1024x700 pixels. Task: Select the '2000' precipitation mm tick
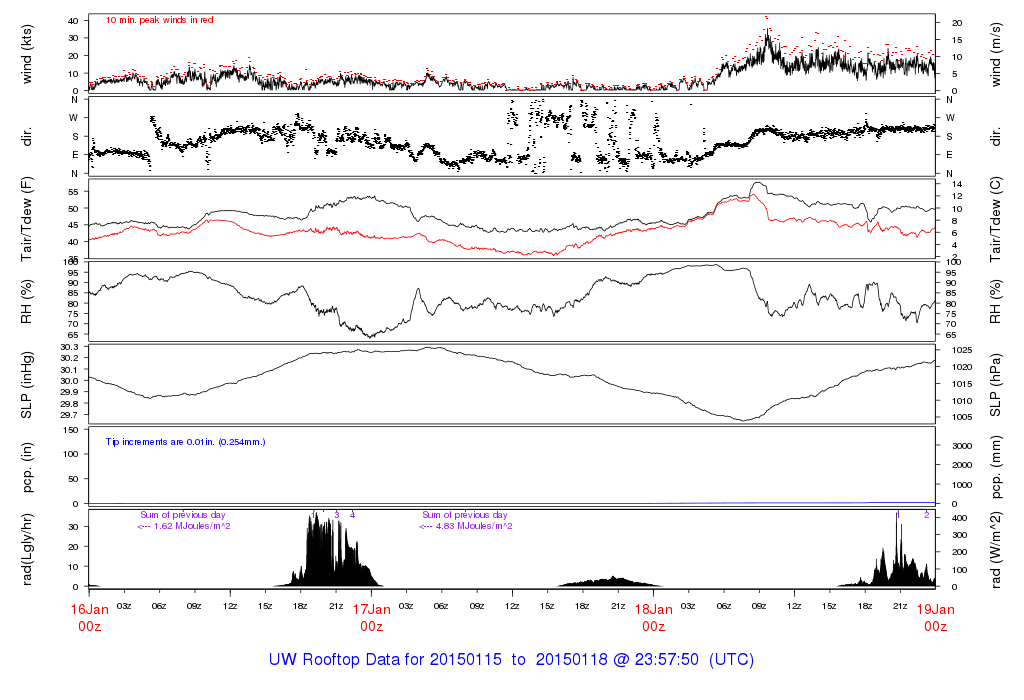point(961,465)
